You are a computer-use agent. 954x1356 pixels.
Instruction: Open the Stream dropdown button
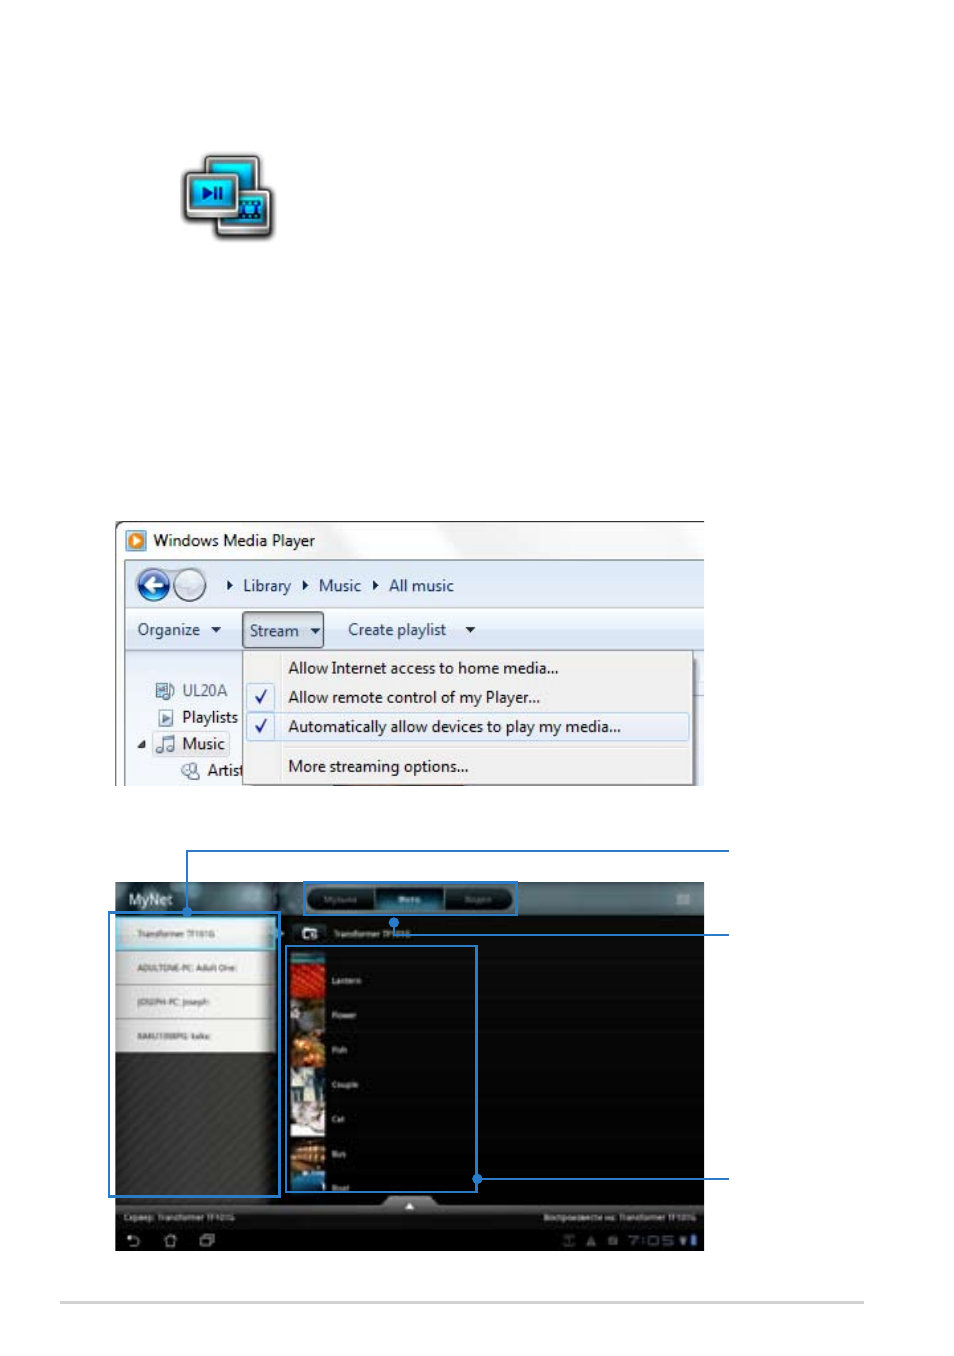pyautogui.click(x=283, y=630)
